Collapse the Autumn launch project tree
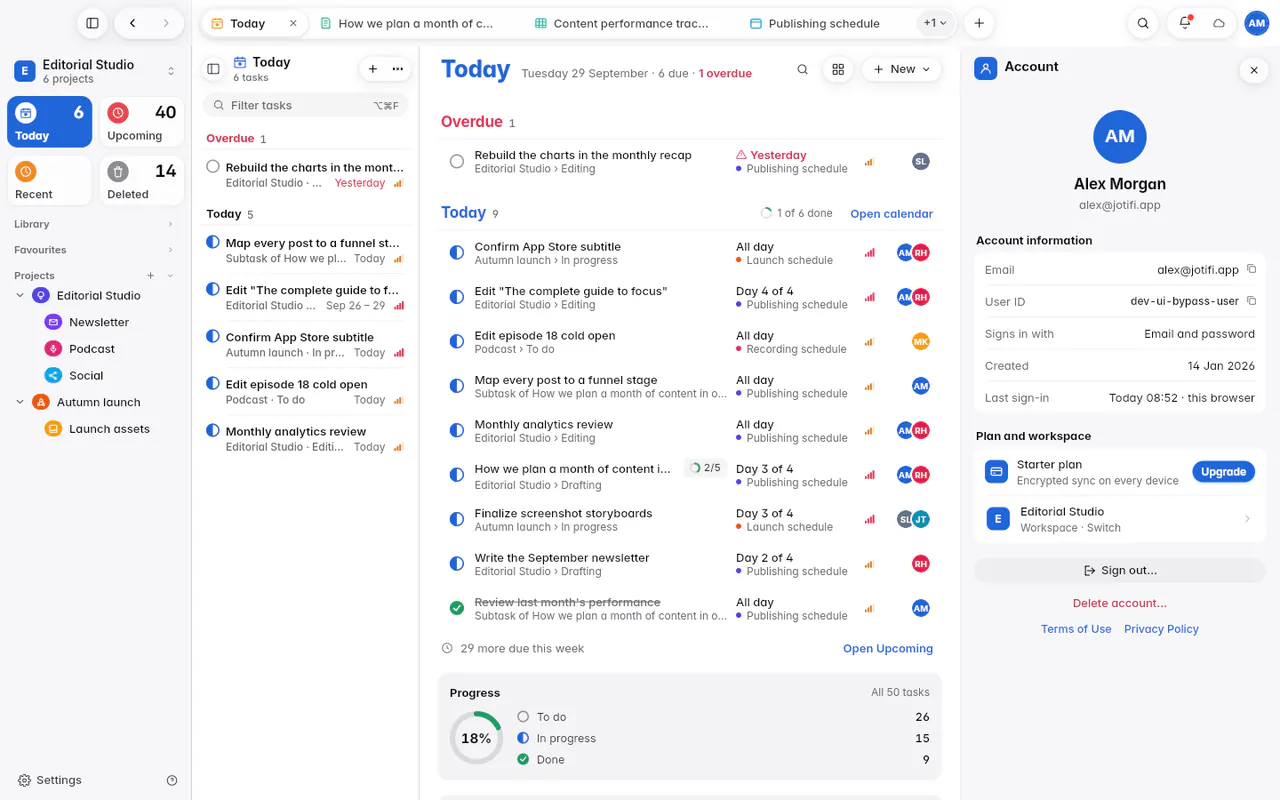The image size is (1280, 800). click(20, 402)
